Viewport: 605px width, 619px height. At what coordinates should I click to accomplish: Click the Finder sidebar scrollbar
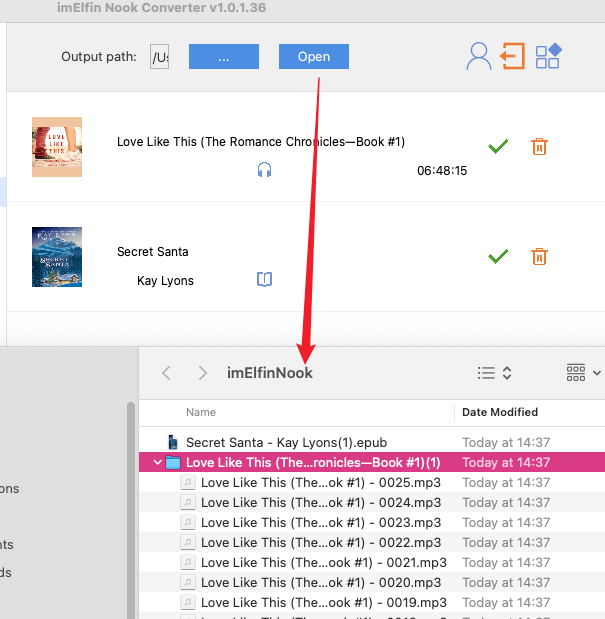click(131, 510)
